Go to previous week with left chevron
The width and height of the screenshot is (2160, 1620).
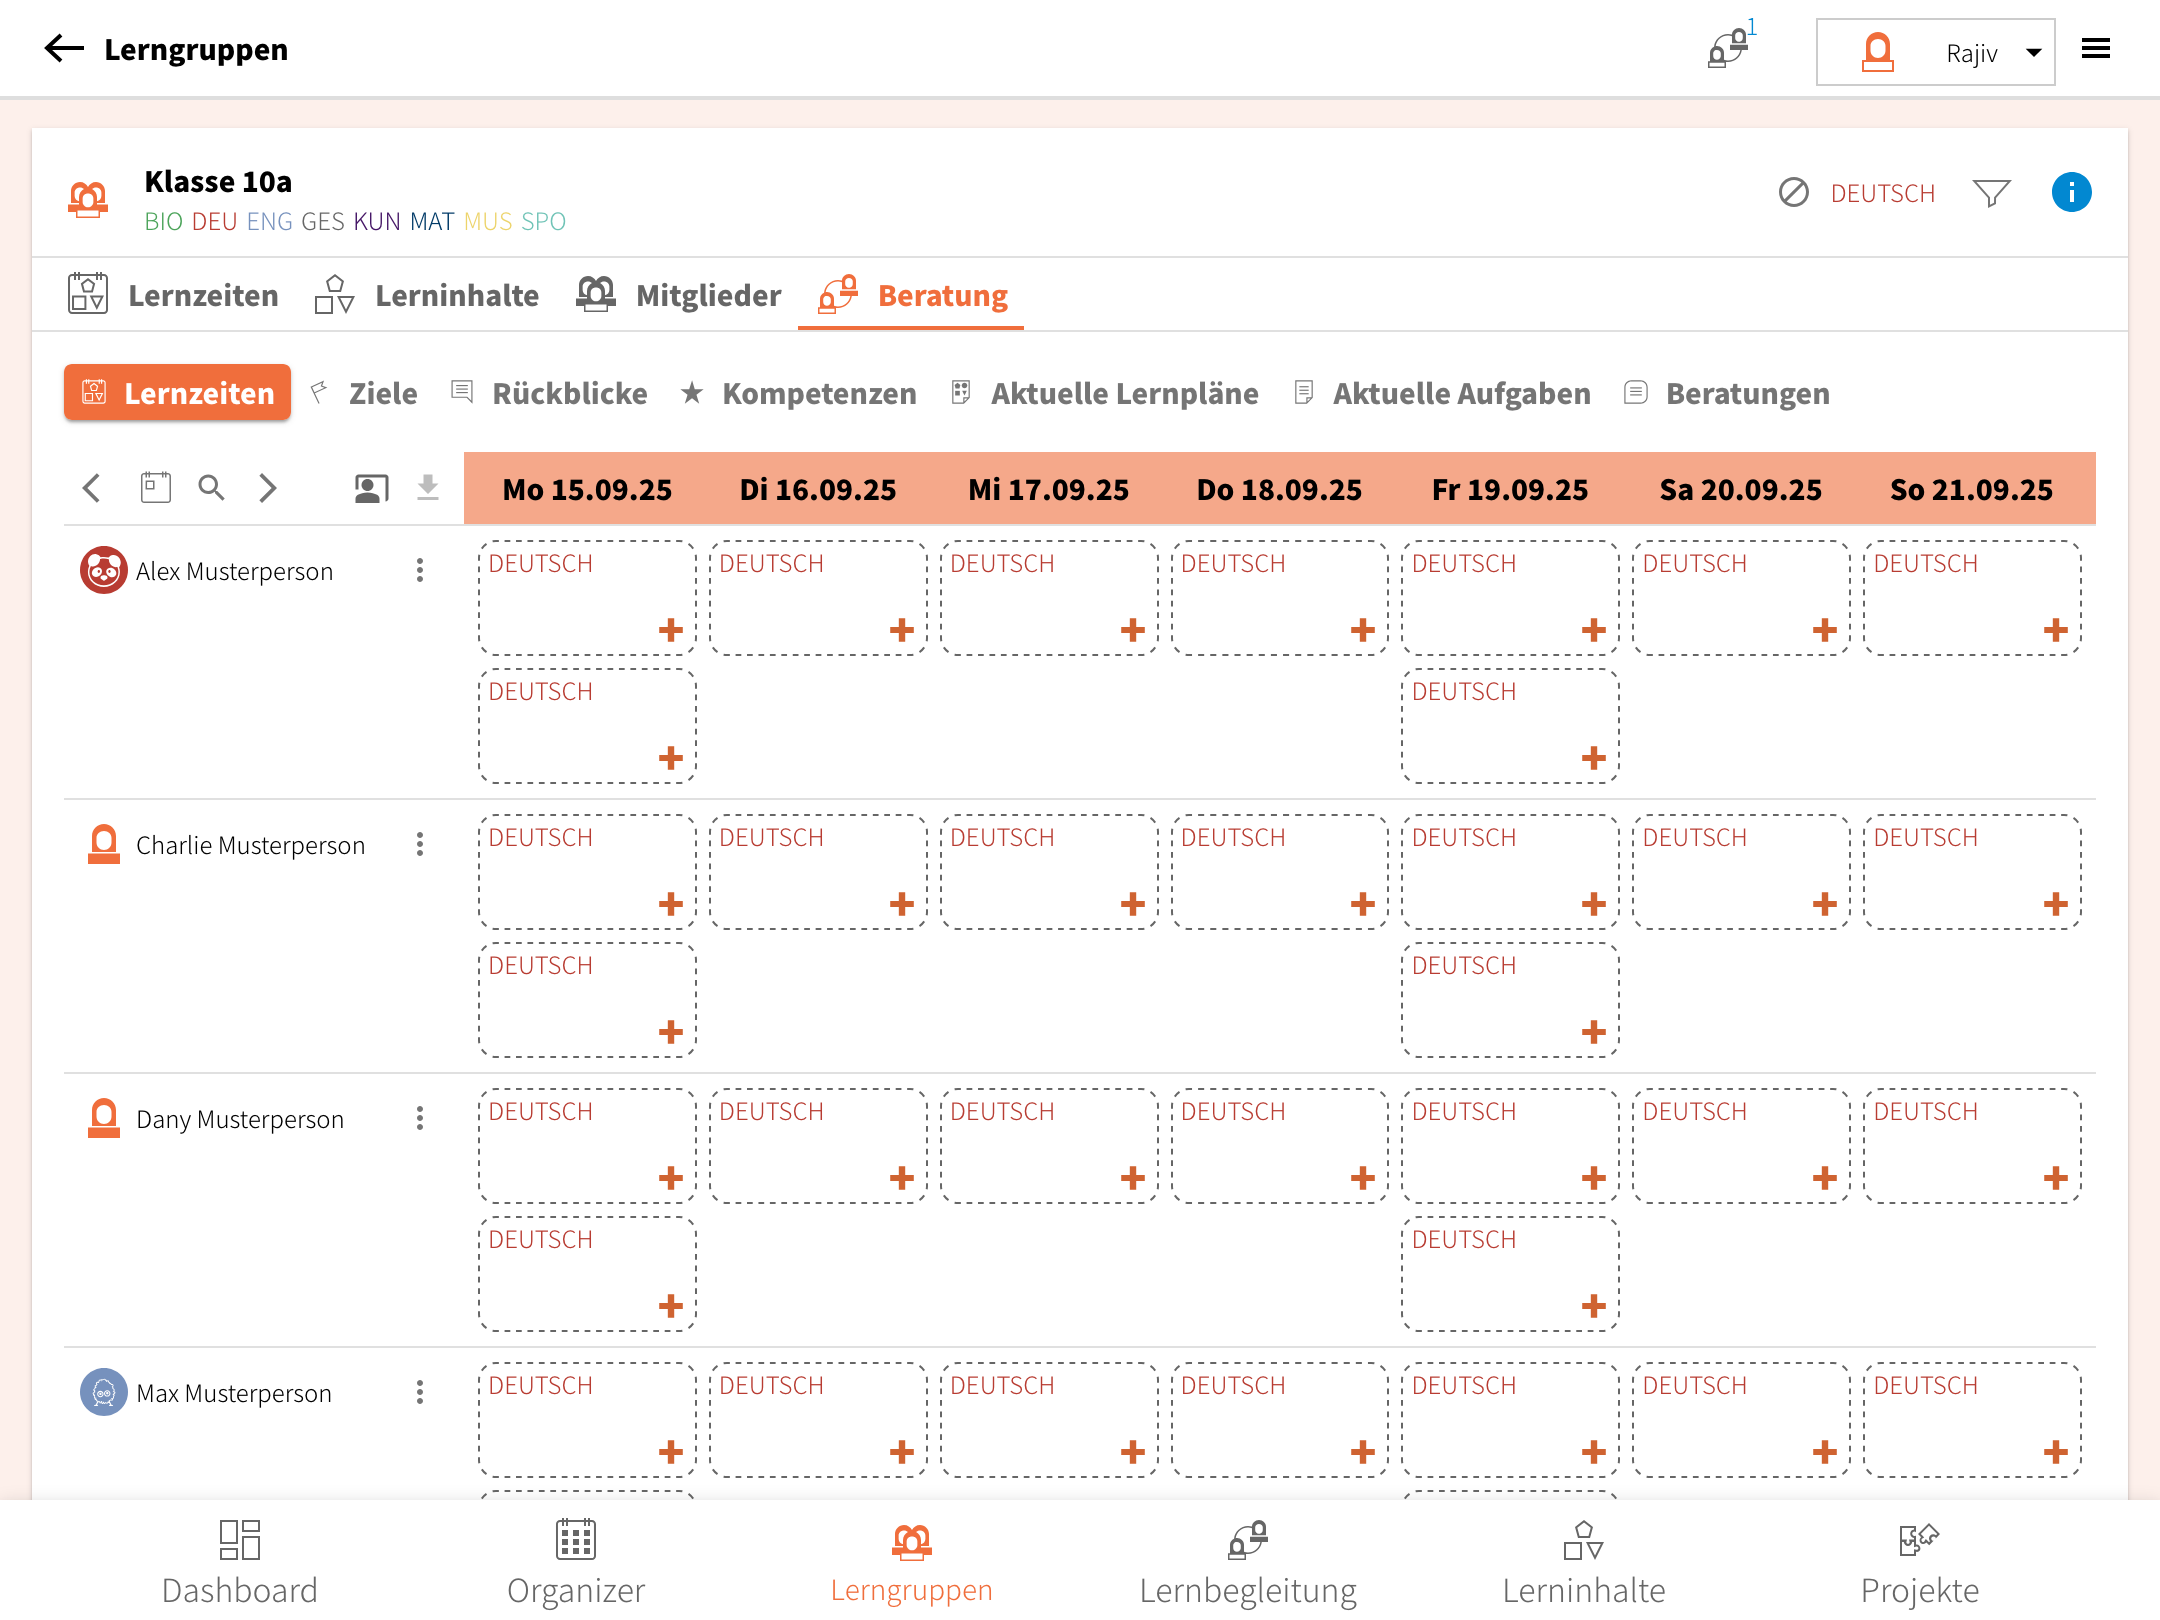[92, 488]
